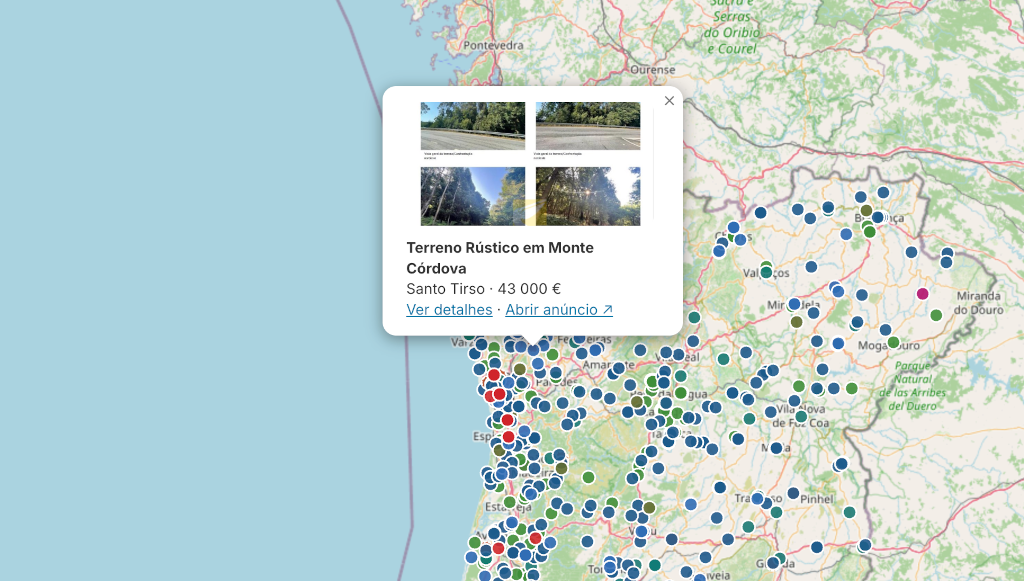Image resolution: width=1024 pixels, height=581 pixels.
Task: Follow the Abrir anúncio external link
Action: [559, 309]
